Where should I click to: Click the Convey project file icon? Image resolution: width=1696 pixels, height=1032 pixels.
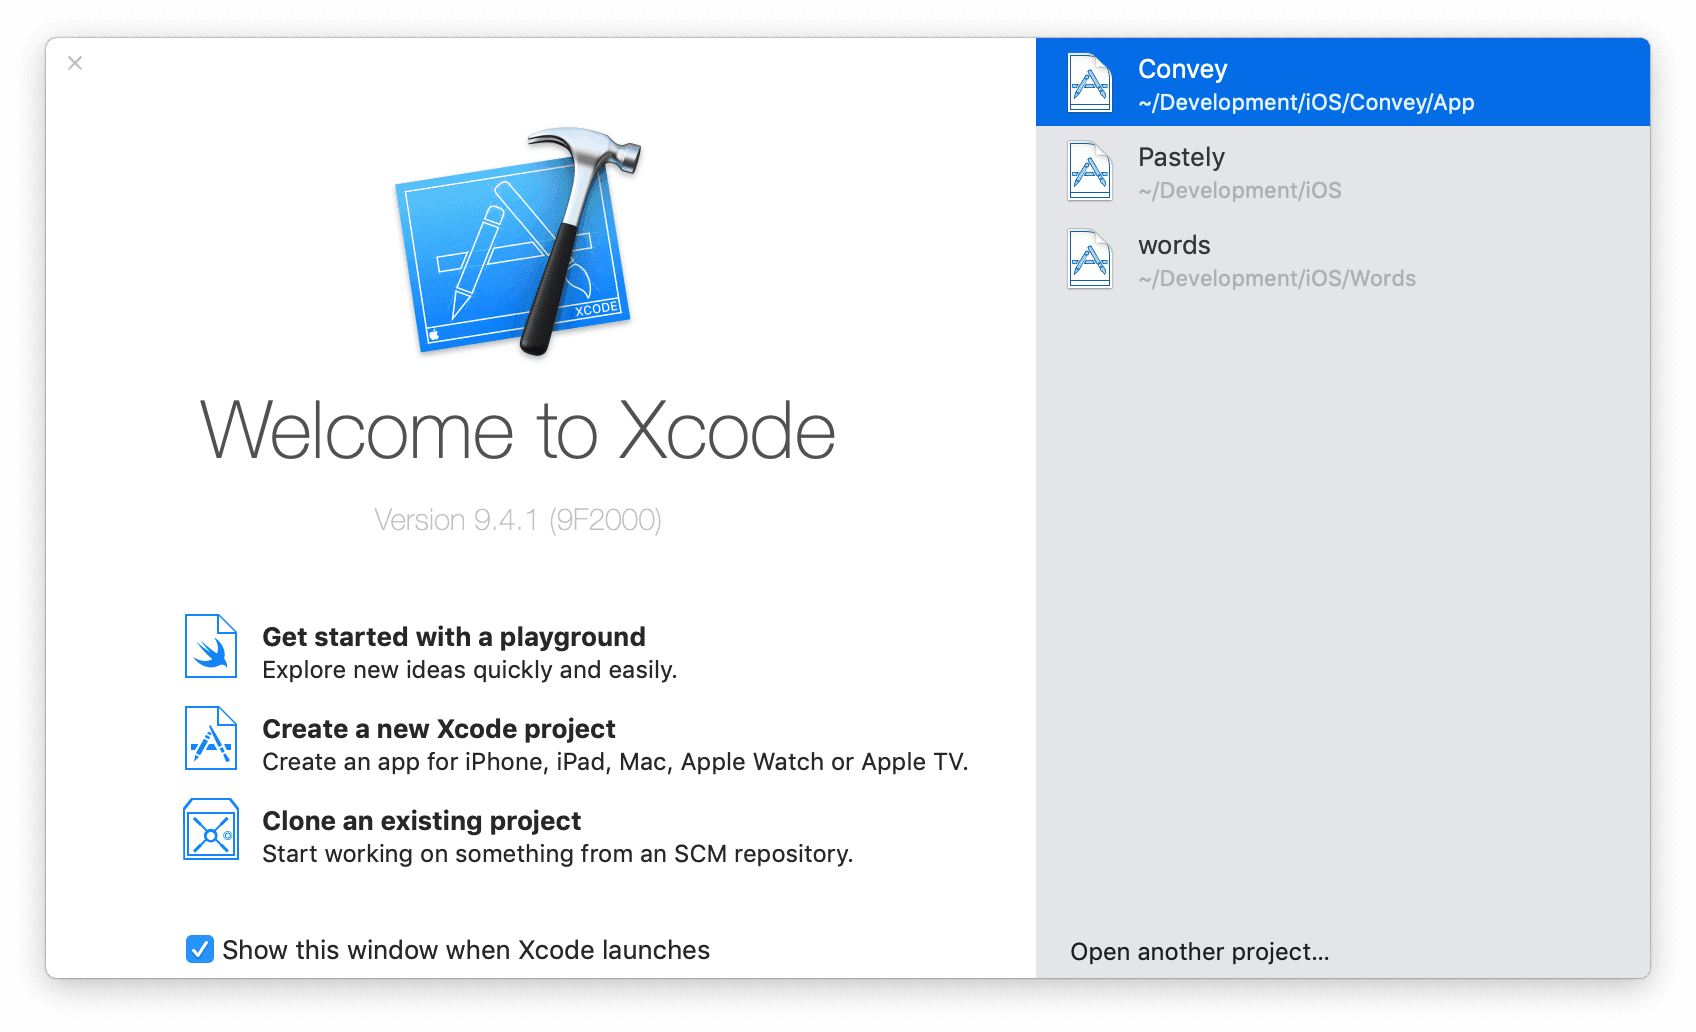(x=1089, y=83)
